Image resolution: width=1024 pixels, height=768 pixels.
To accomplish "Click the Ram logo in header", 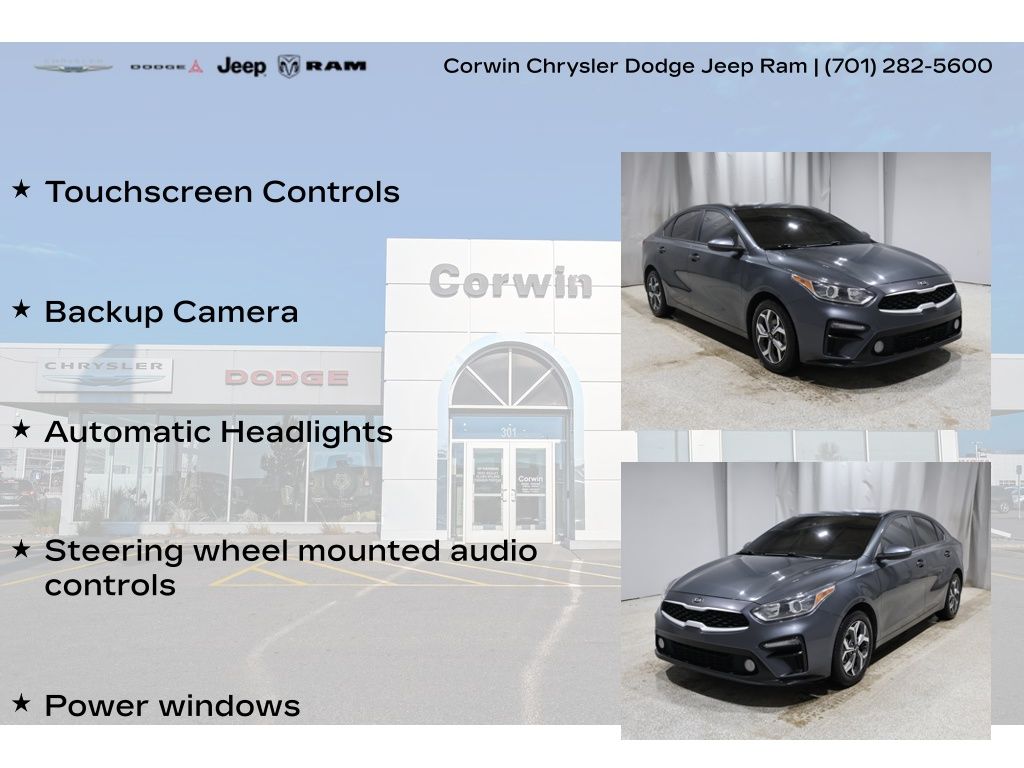I will tap(322, 67).
